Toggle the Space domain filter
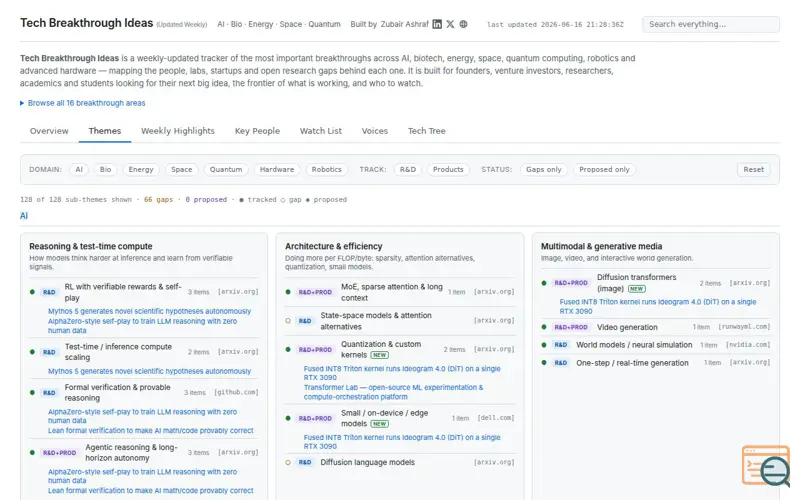 pyautogui.click(x=182, y=169)
